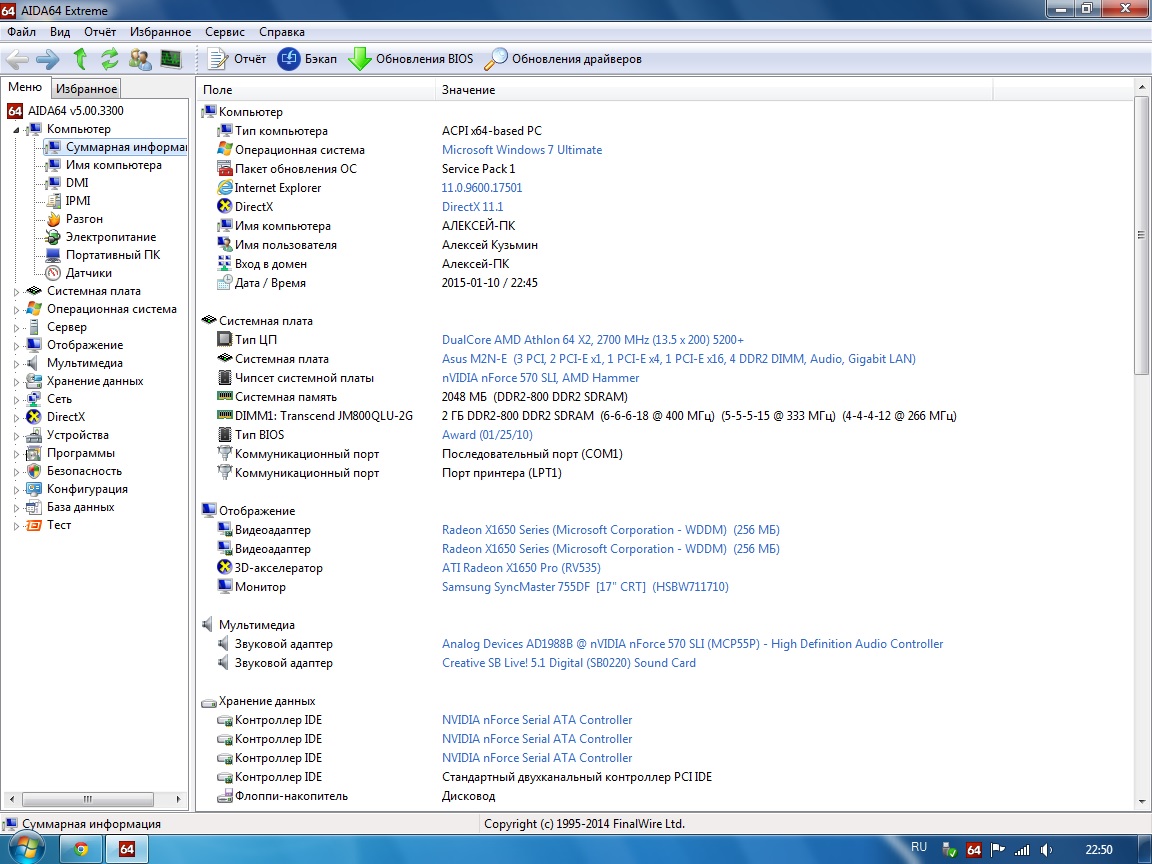The height and width of the screenshot is (864, 1152).
Task: Go back with the left arrow toolbar icon
Action: [x=18, y=59]
